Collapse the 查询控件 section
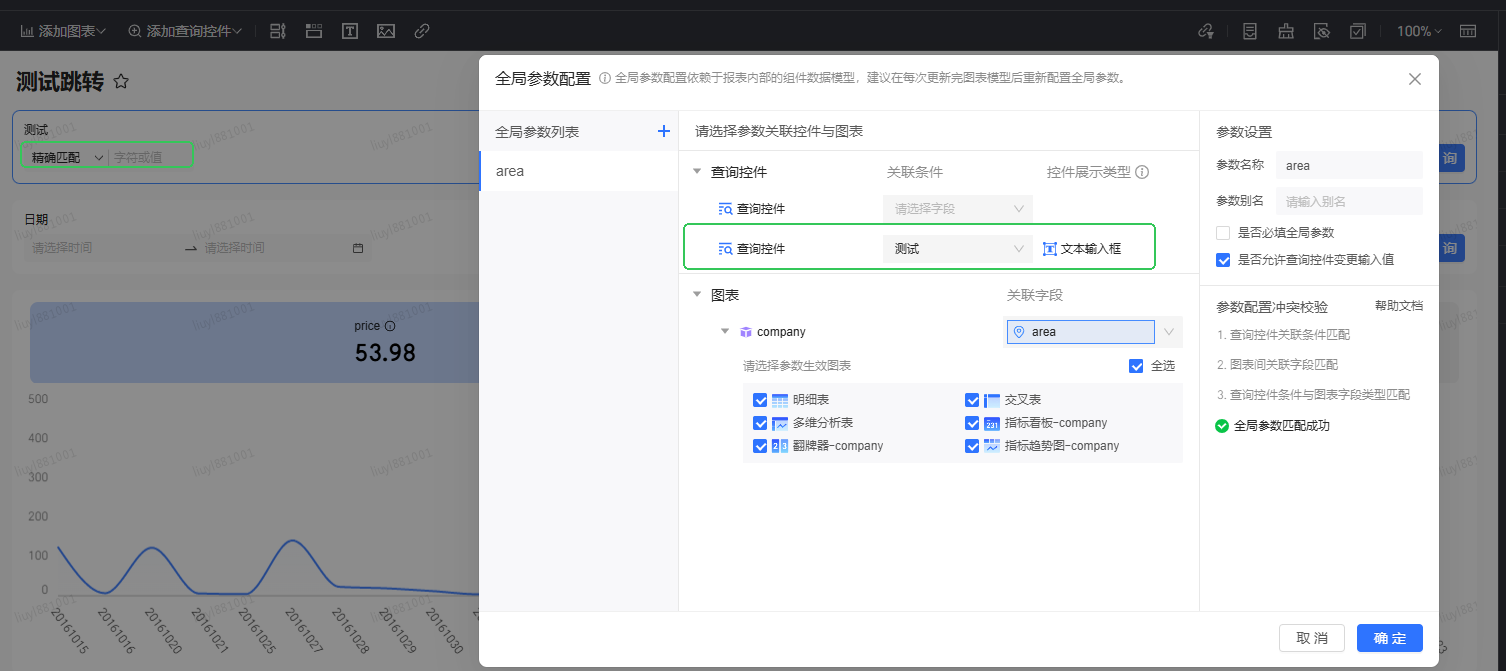 tap(697, 172)
